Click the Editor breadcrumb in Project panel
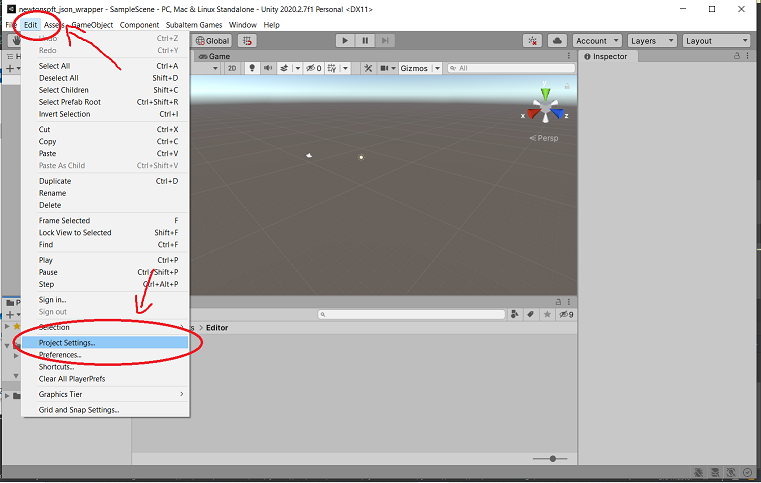The image size is (761, 483). [x=217, y=328]
